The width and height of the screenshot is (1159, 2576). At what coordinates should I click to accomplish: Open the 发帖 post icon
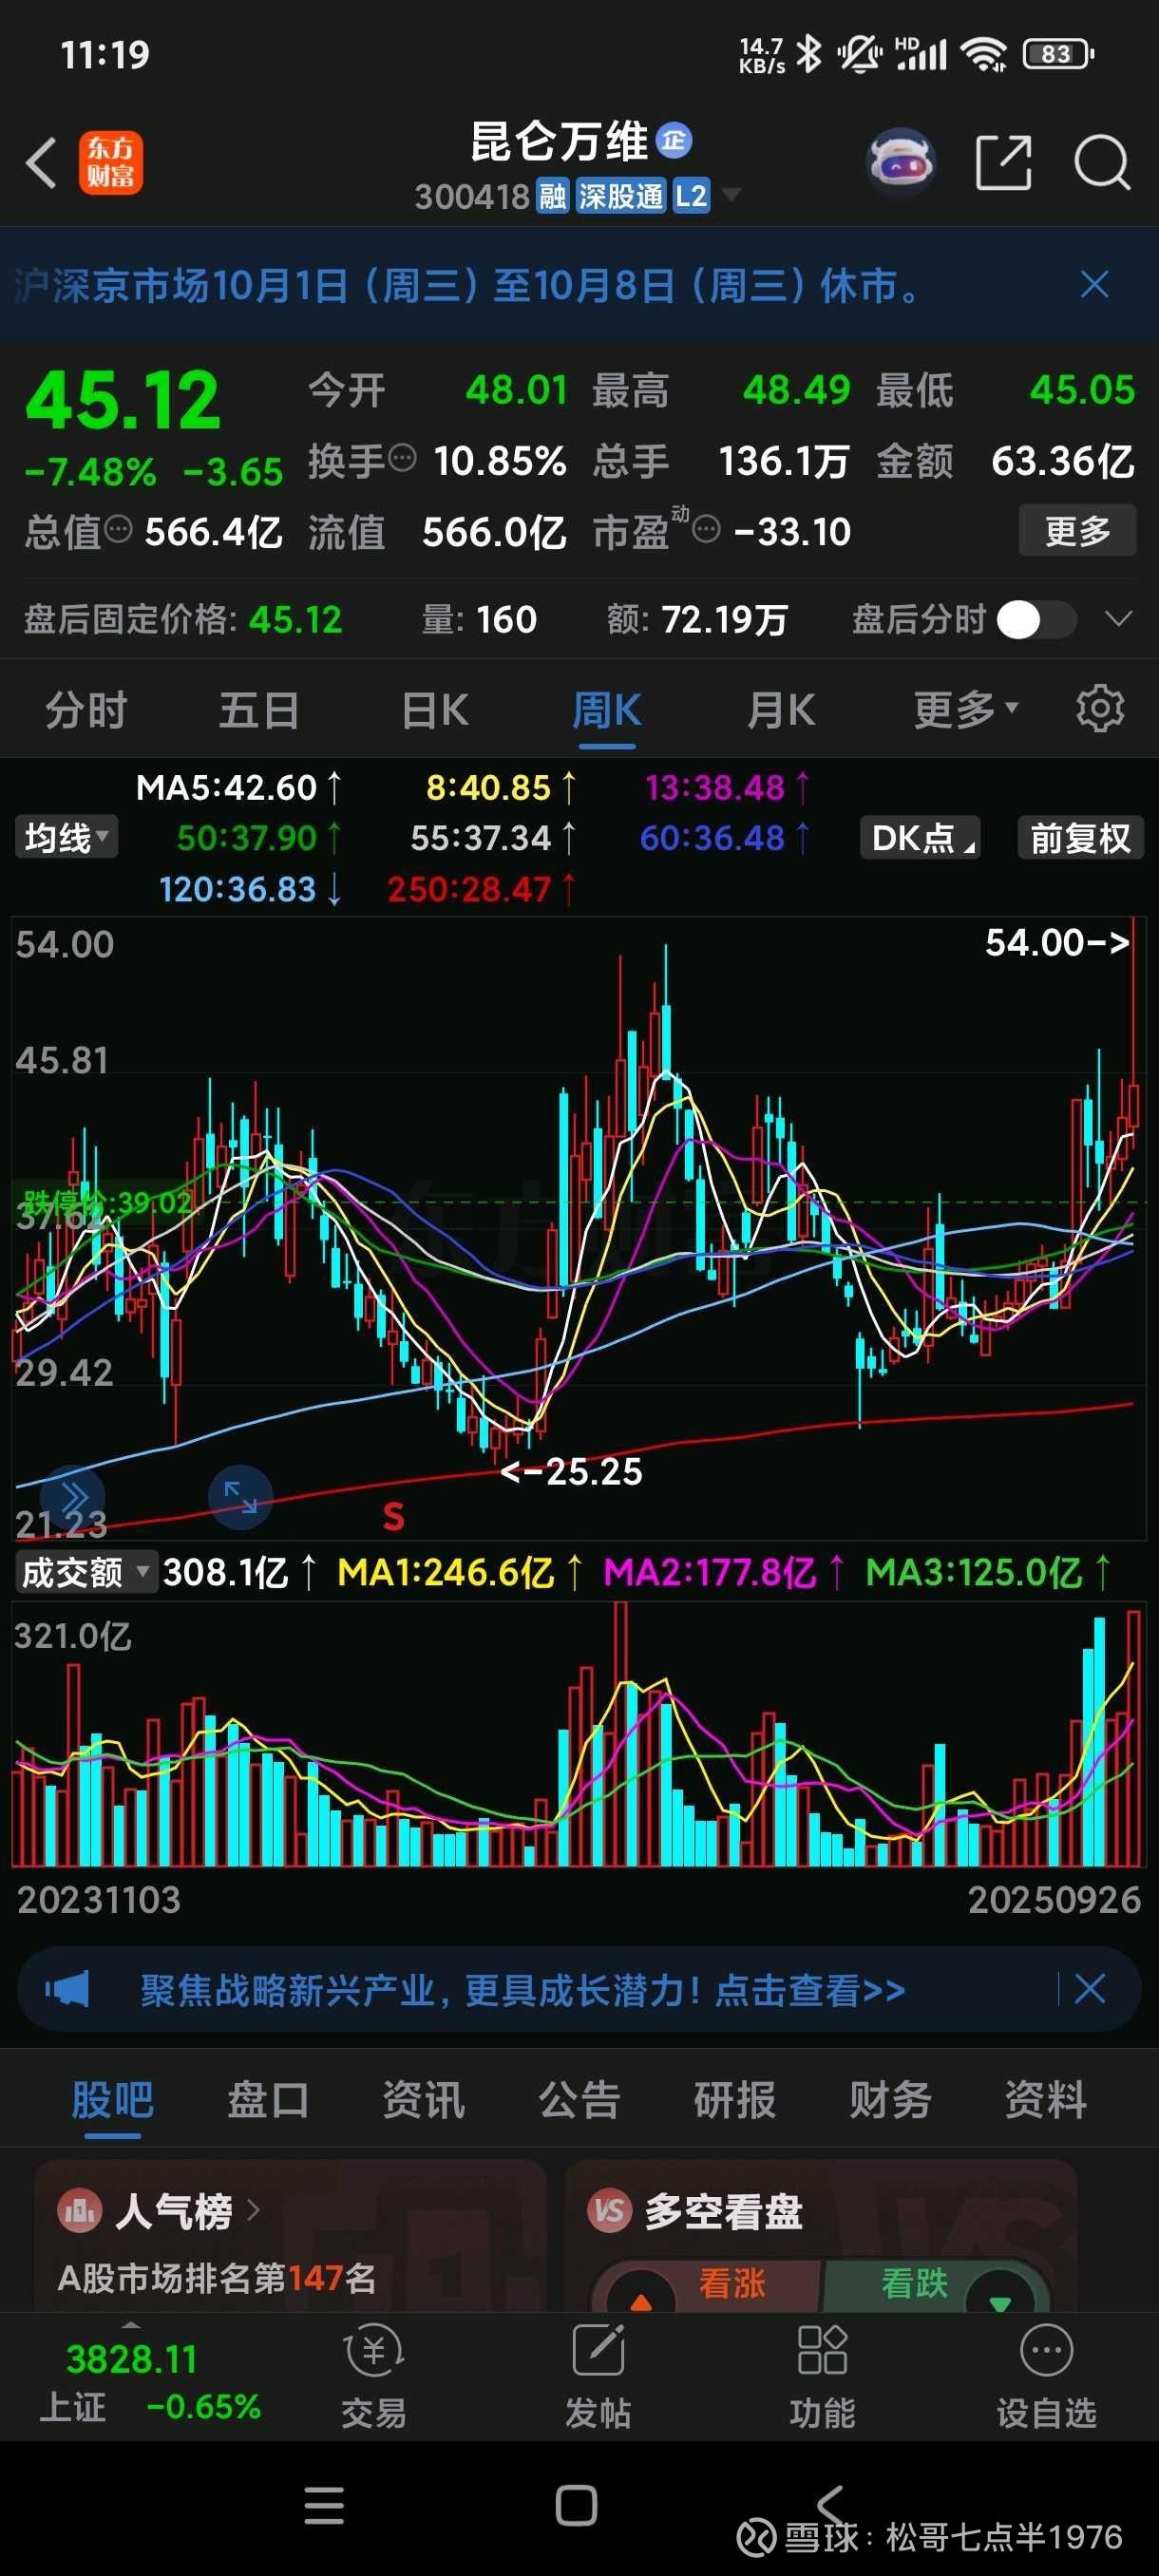pos(598,2377)
